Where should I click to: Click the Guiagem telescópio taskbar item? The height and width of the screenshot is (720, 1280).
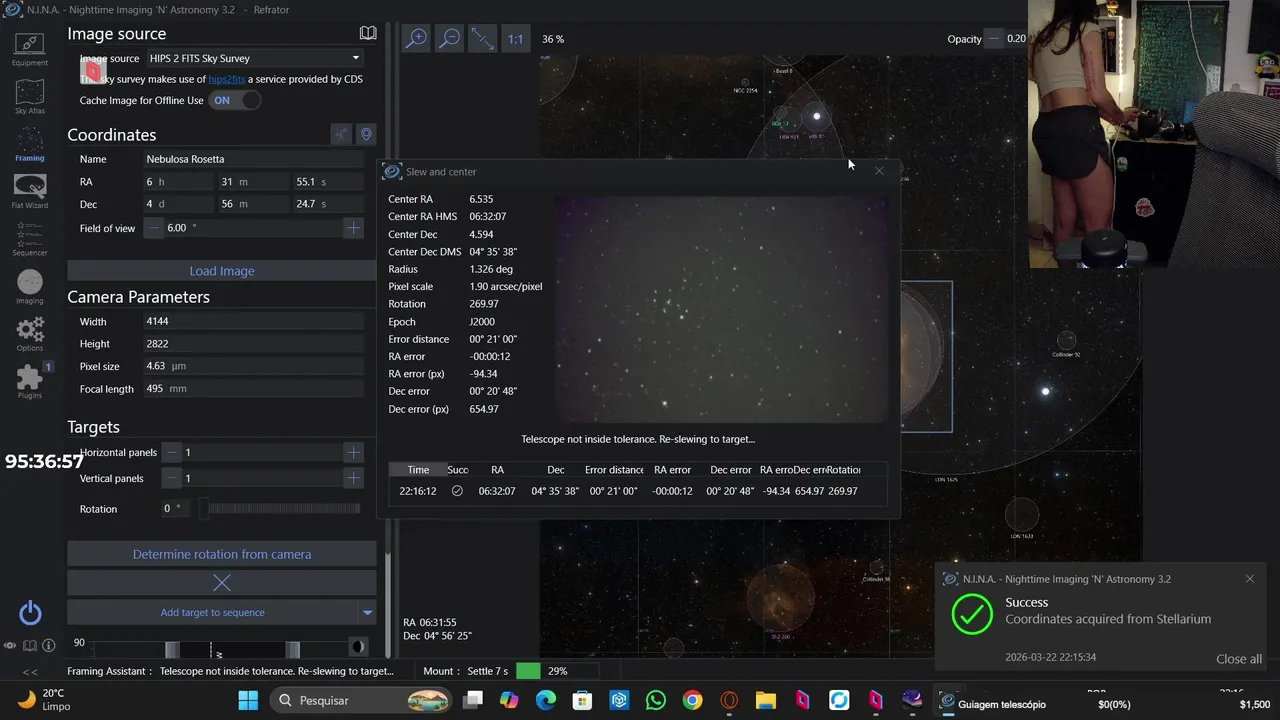[x=992, y=704]
